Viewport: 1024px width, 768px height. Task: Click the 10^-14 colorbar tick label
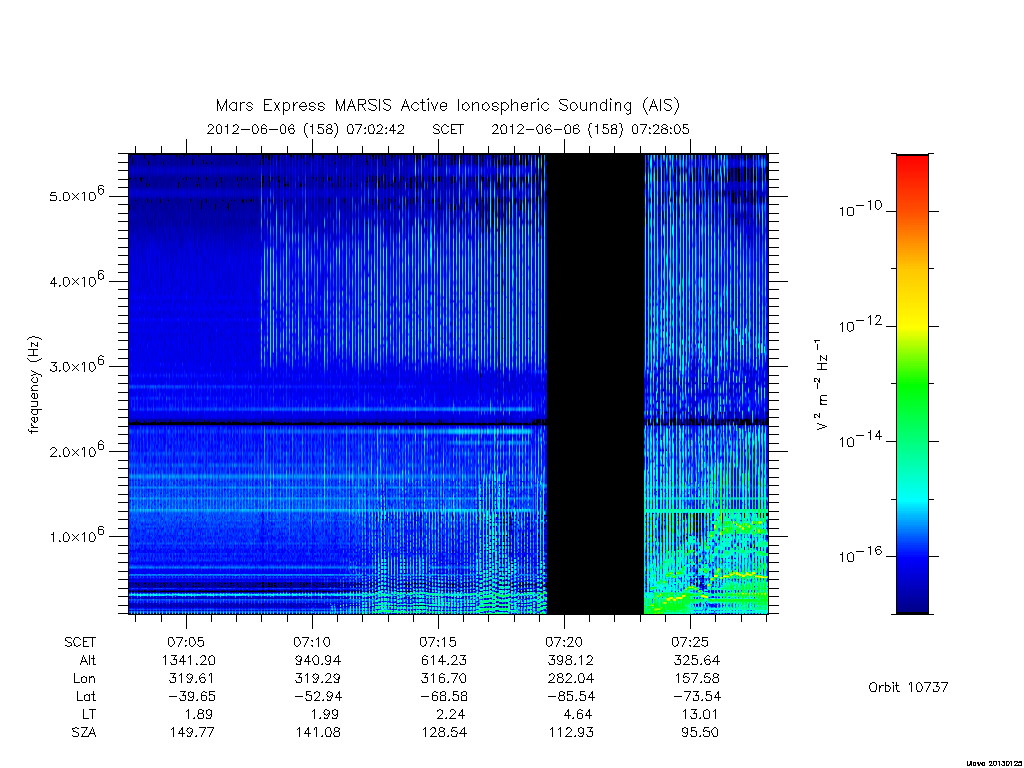point(860,440)
